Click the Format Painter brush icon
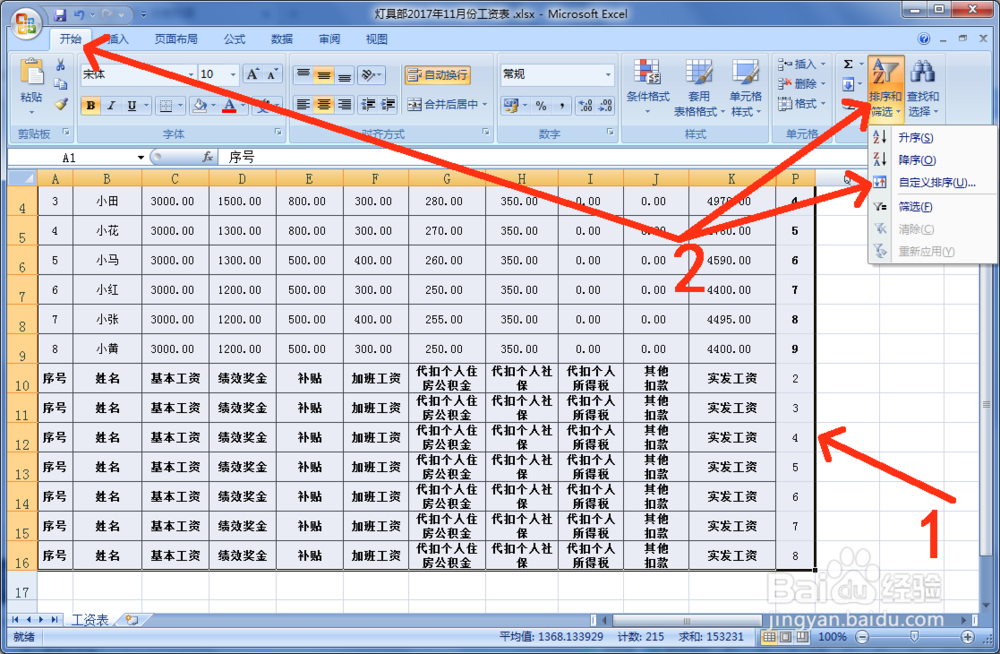This screenshot has width=1000, height=654. tap(61, 104)
